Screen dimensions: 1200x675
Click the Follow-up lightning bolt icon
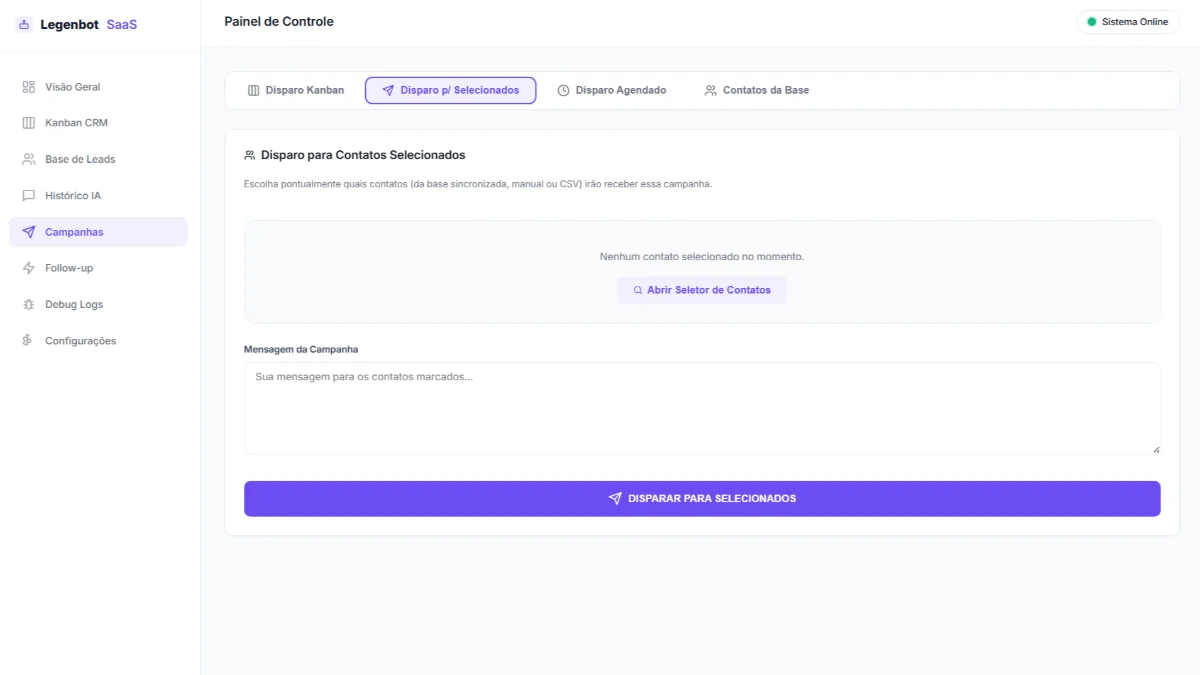coord(29,268)
